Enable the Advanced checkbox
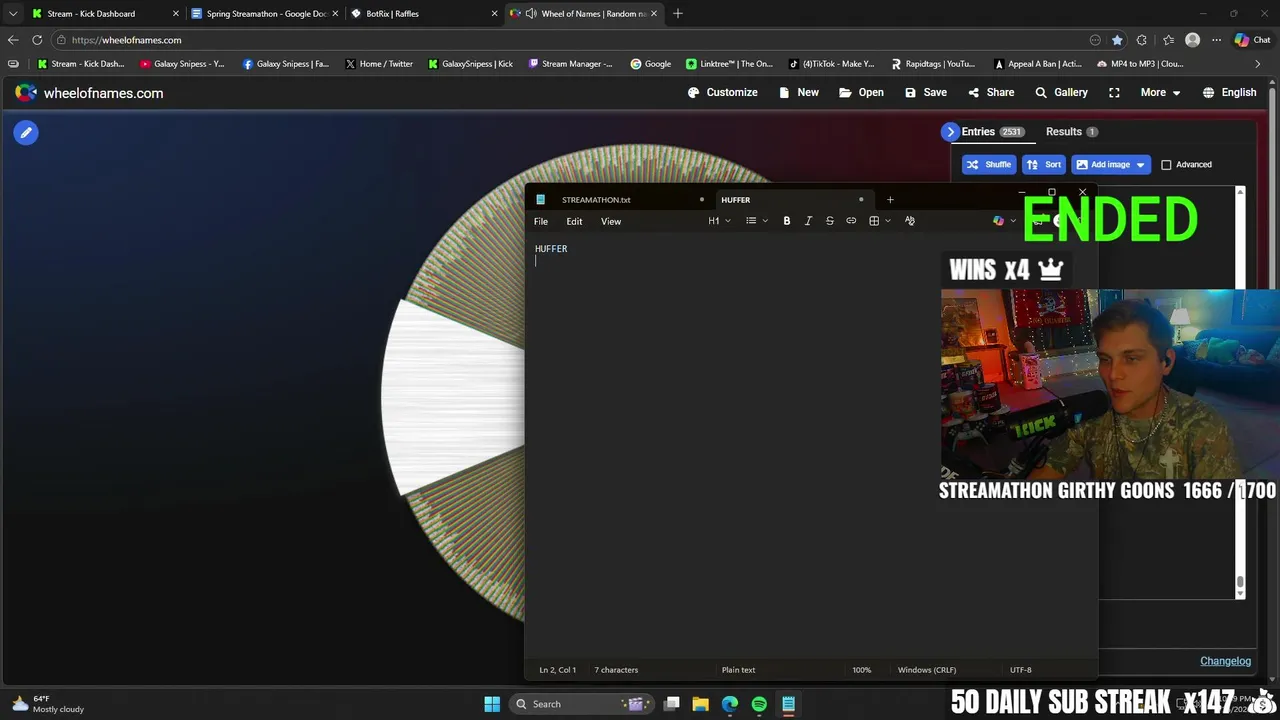Viewport: 1280px width, 720px height. pyautogui.click(x=1166, y=165)
